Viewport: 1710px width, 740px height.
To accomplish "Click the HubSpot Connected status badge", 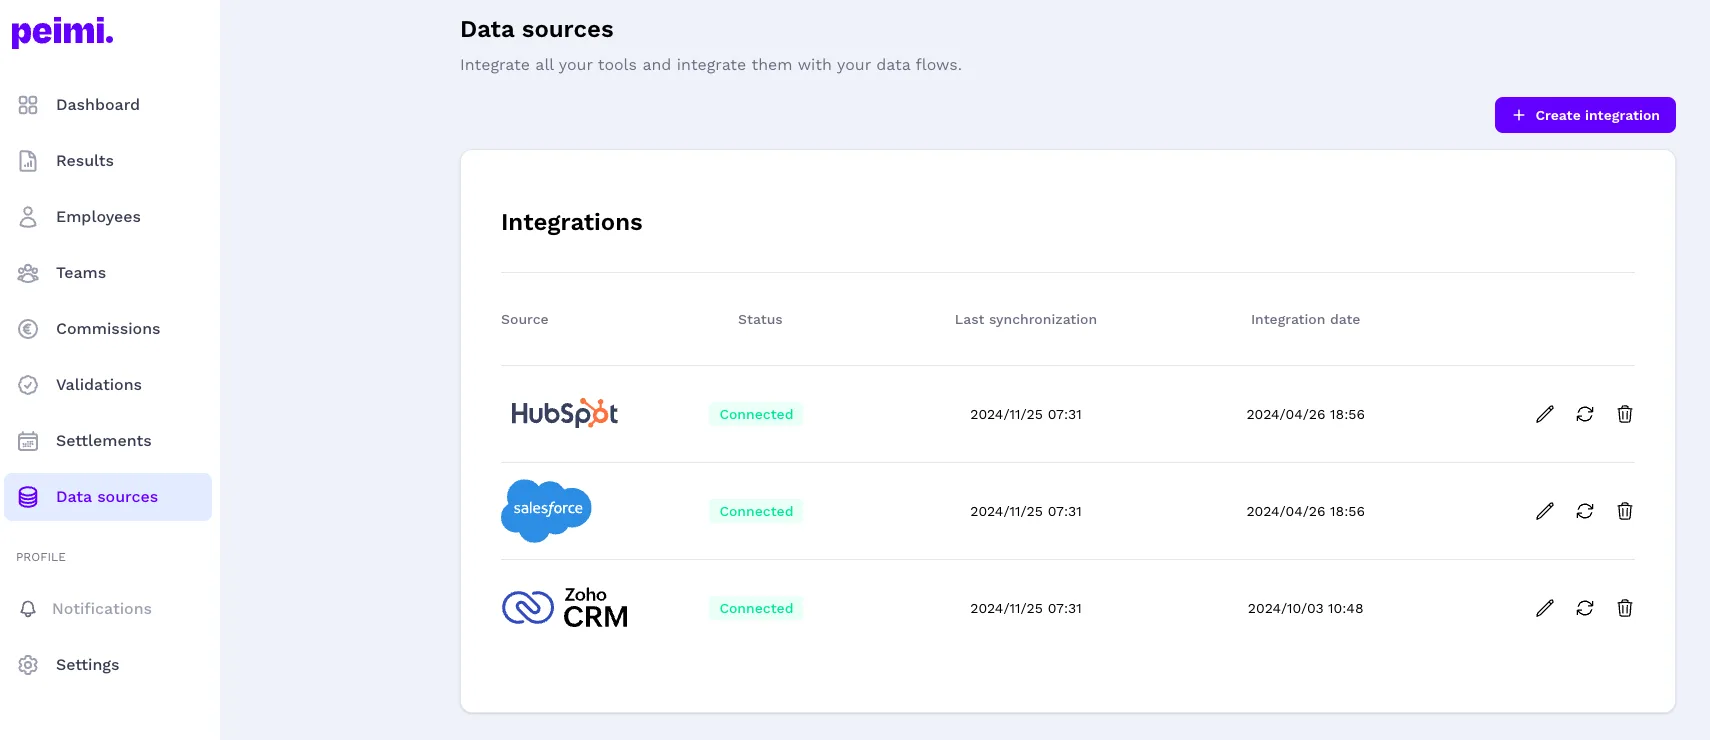I will click(756, 414).
